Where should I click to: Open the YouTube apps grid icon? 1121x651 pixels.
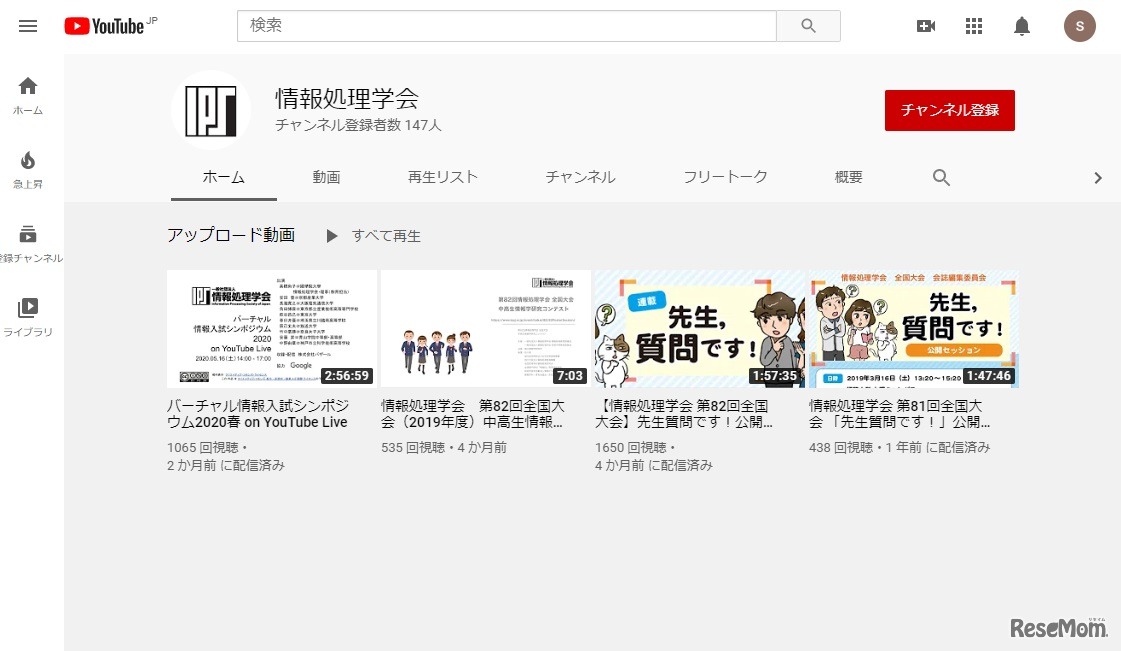973,26
